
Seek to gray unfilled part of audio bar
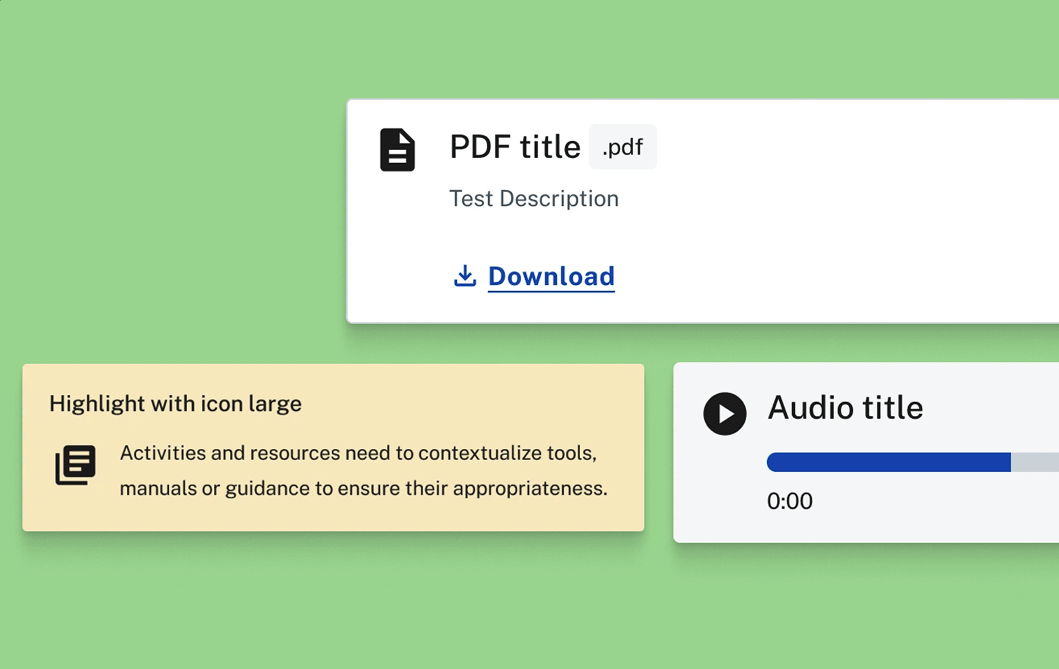click(x=1035, y=462)
